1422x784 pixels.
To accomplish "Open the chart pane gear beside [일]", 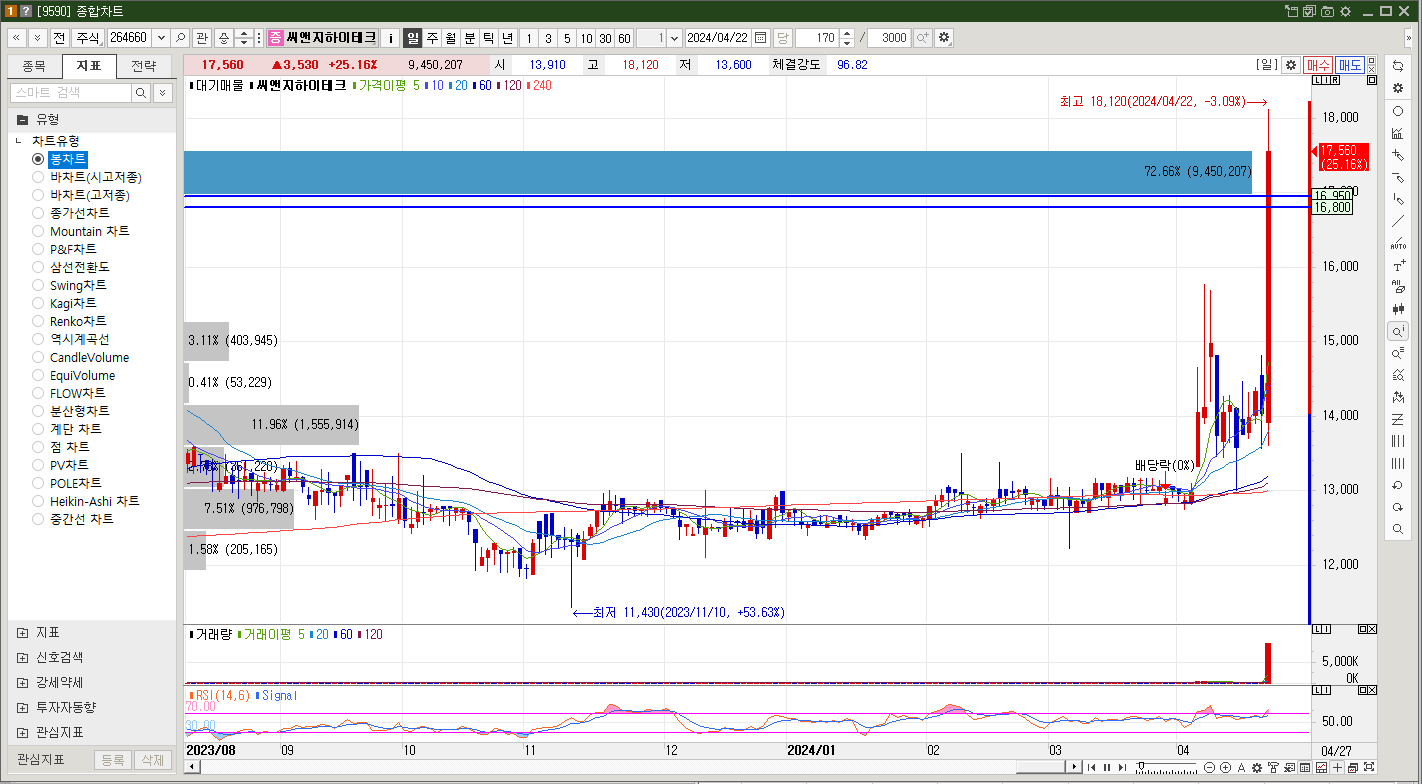I will (x=1291, y=64).
